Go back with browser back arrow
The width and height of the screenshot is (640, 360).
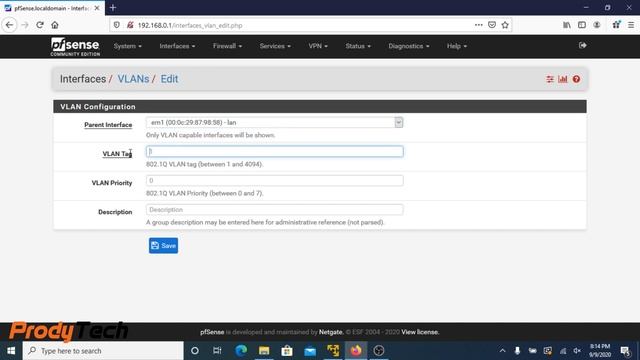[9, 25]
